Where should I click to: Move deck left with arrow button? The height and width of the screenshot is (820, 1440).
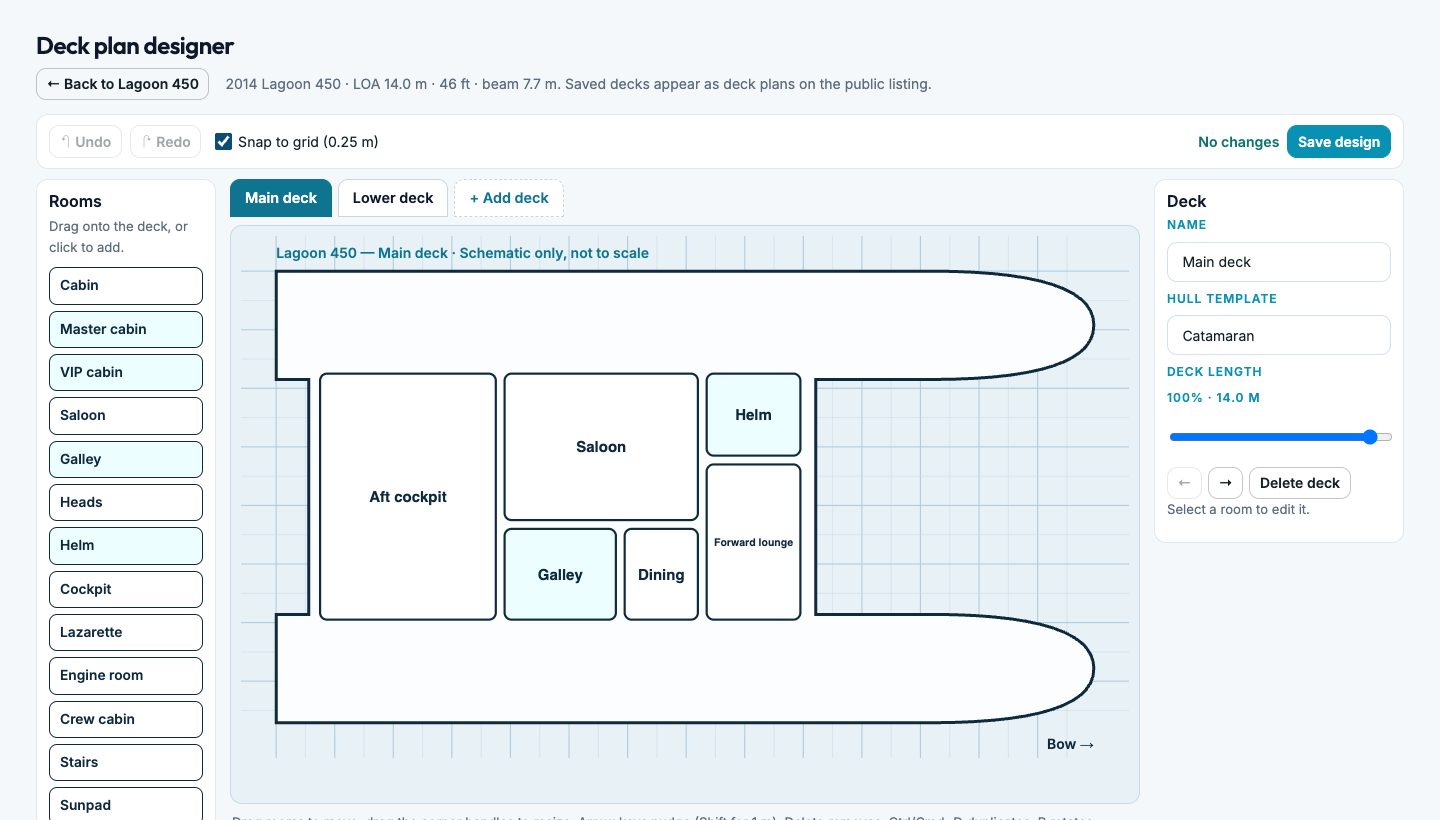pos(1184,483)
